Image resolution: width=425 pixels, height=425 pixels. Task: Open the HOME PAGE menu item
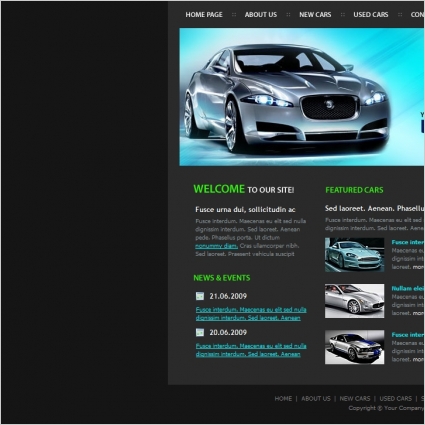point(204,15)
